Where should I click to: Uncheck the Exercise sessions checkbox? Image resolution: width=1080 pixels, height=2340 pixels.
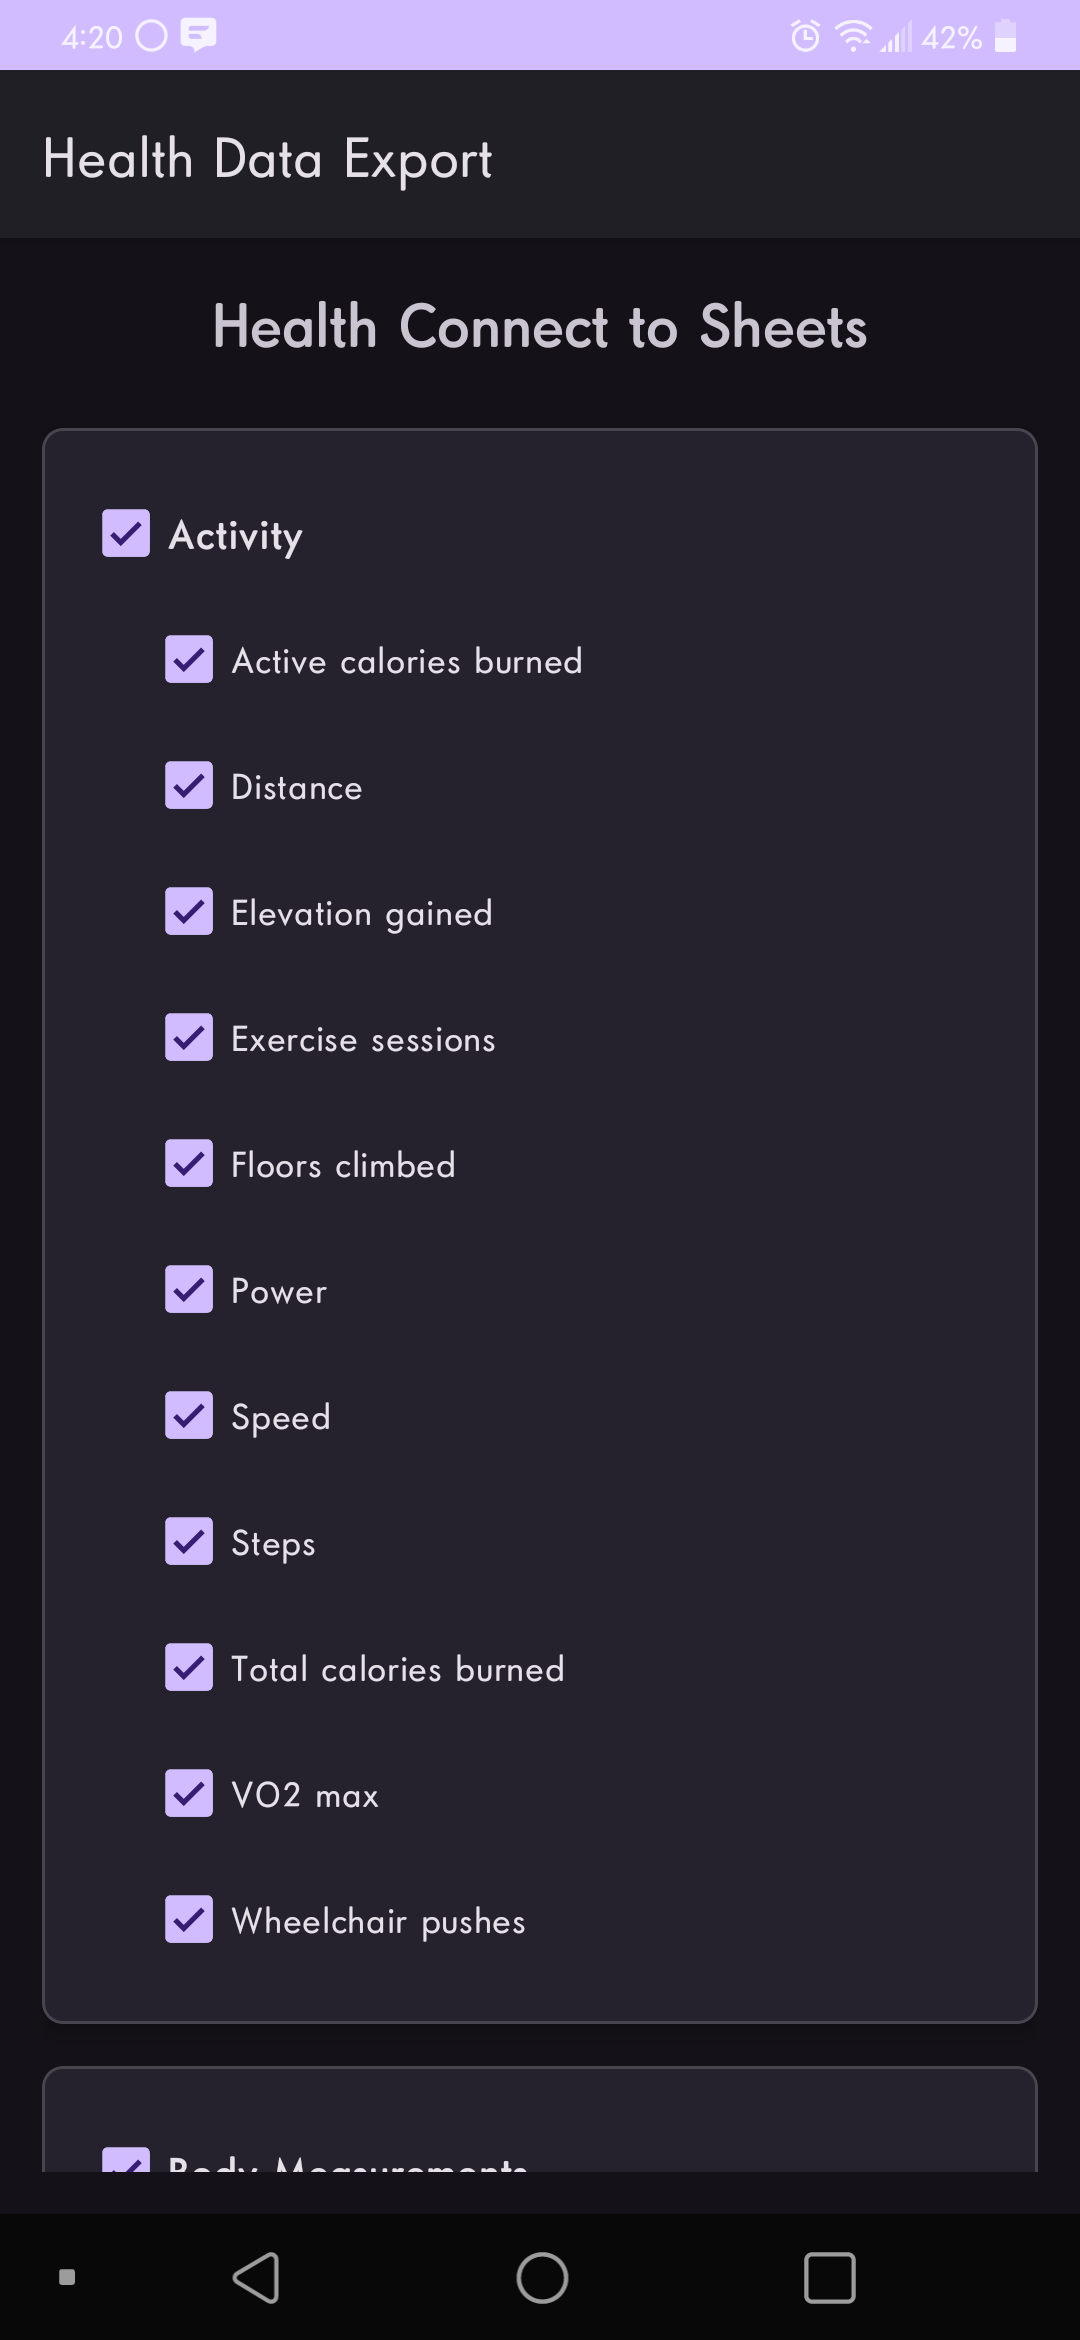pos(189,1038)
